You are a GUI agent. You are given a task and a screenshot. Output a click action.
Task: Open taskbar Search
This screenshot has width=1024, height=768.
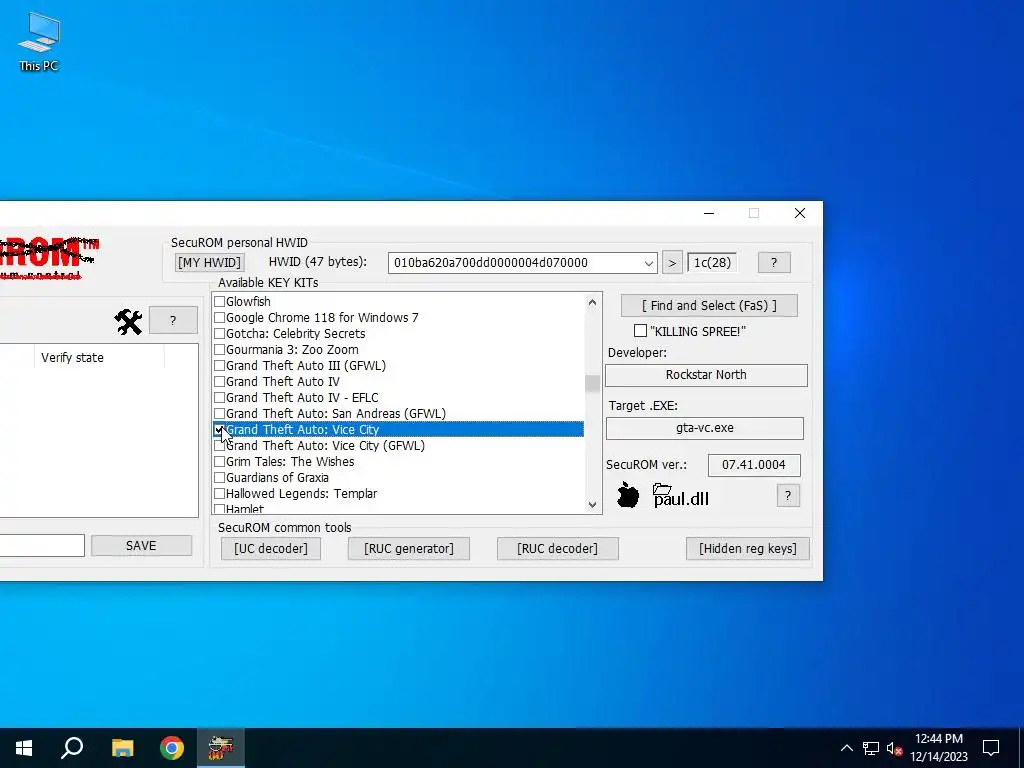[72, 748]
